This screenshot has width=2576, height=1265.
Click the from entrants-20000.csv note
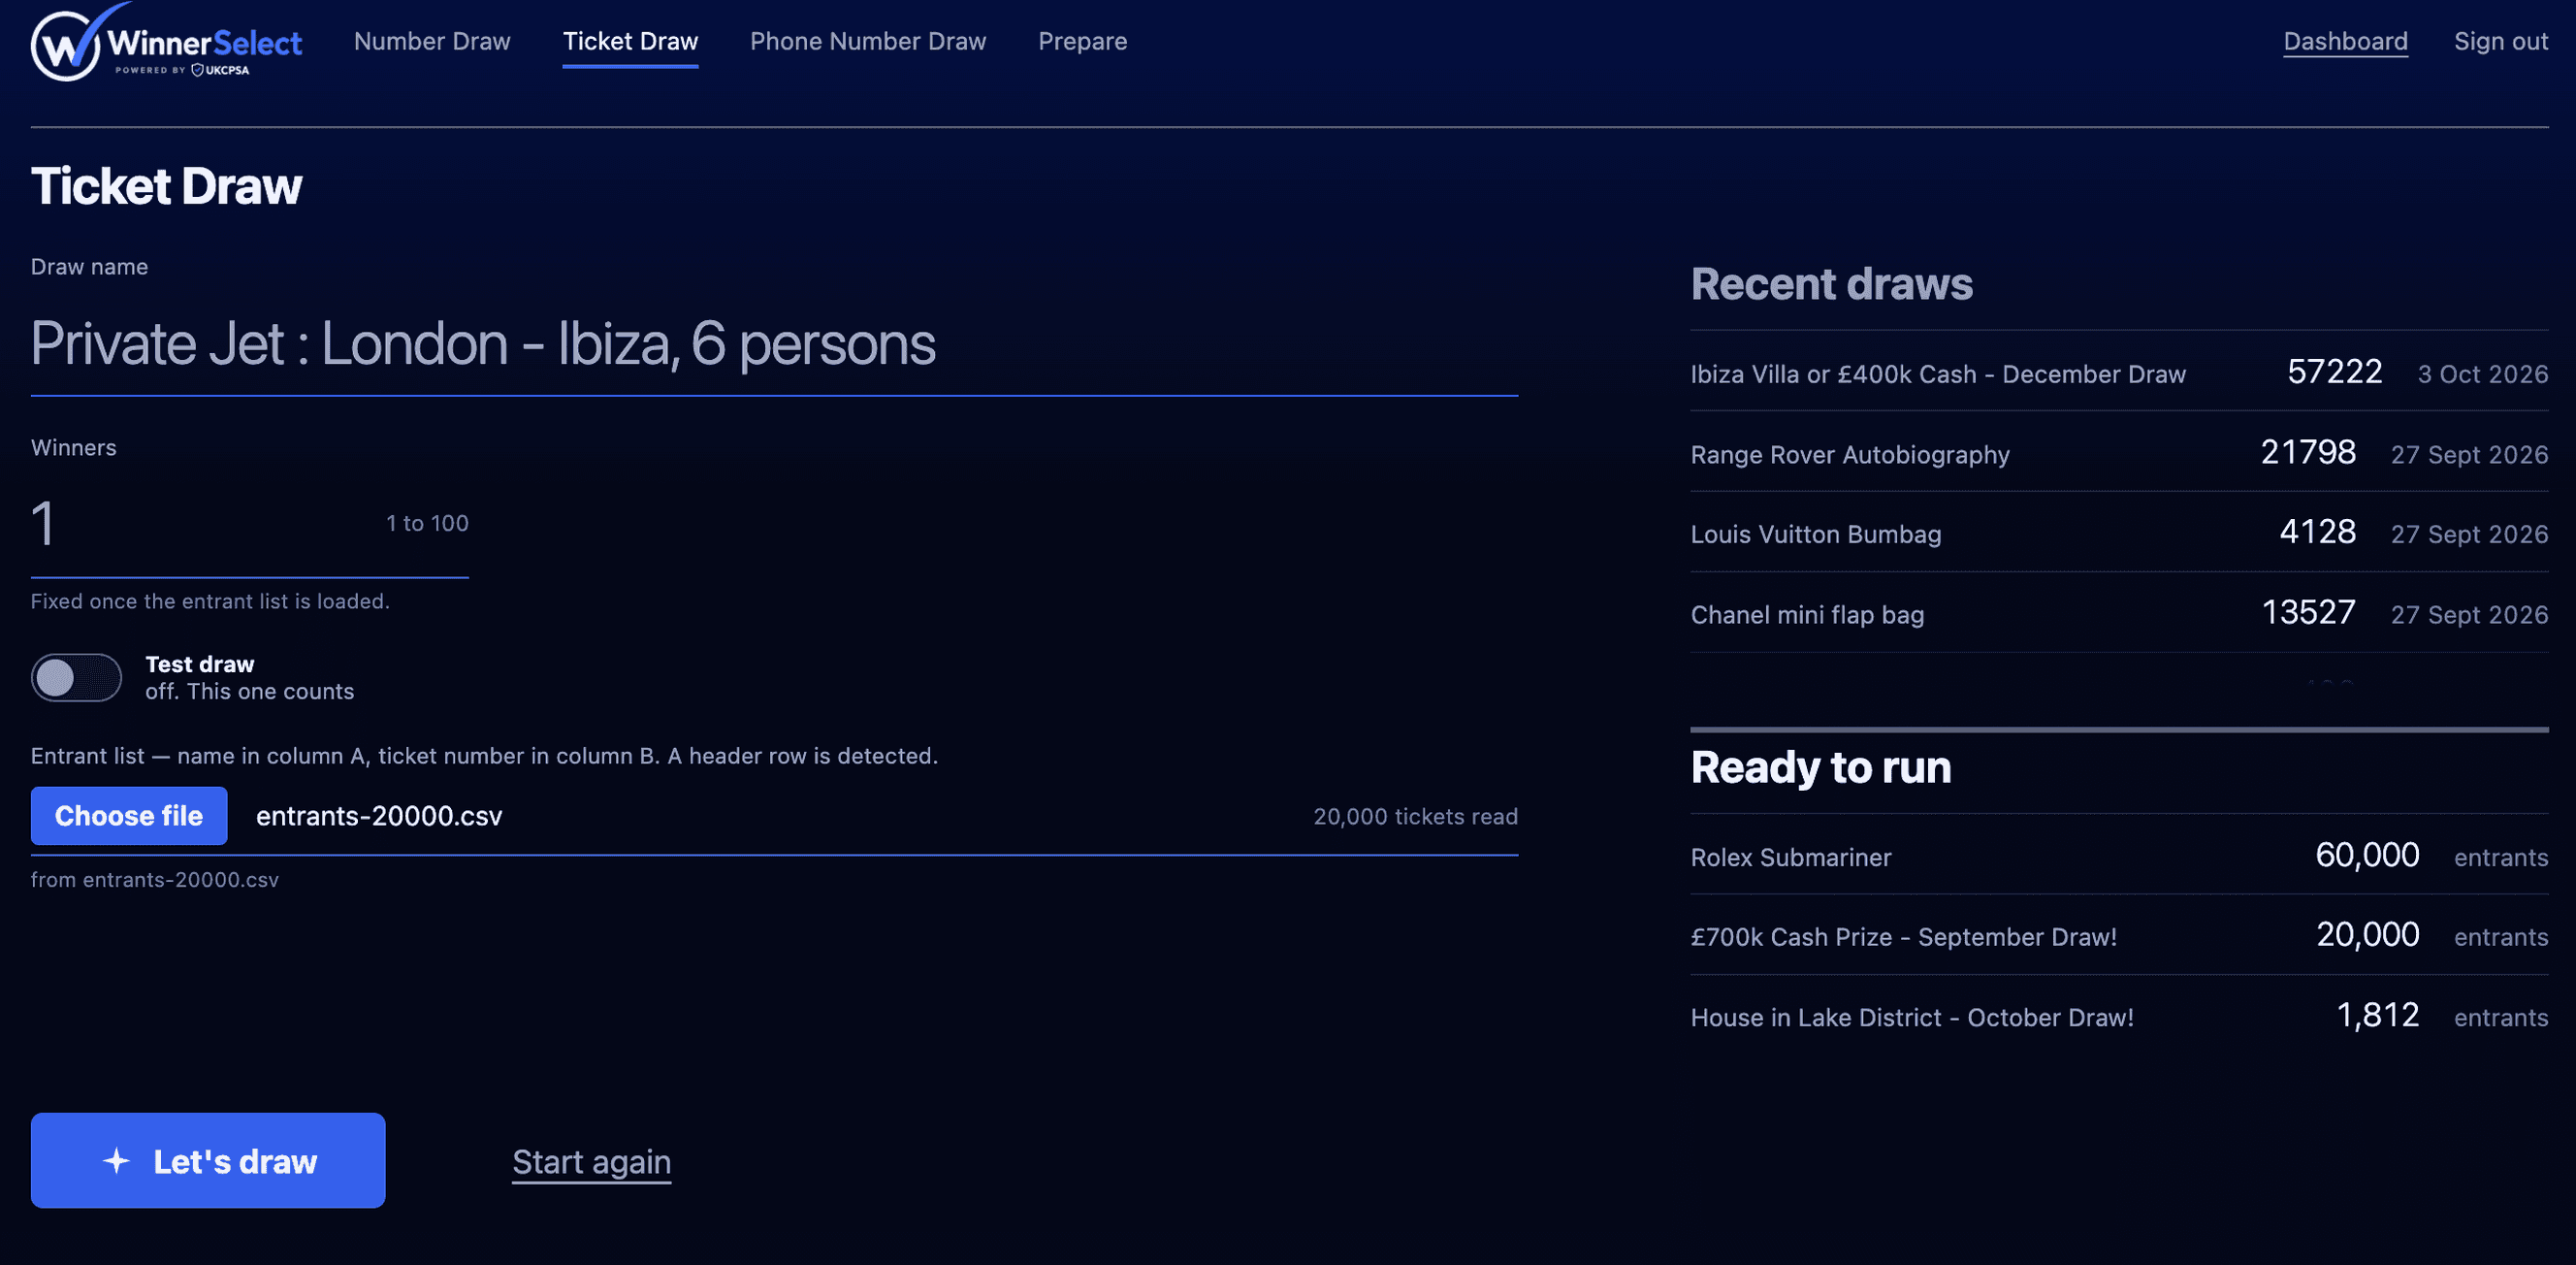click(x=155, y=880)
